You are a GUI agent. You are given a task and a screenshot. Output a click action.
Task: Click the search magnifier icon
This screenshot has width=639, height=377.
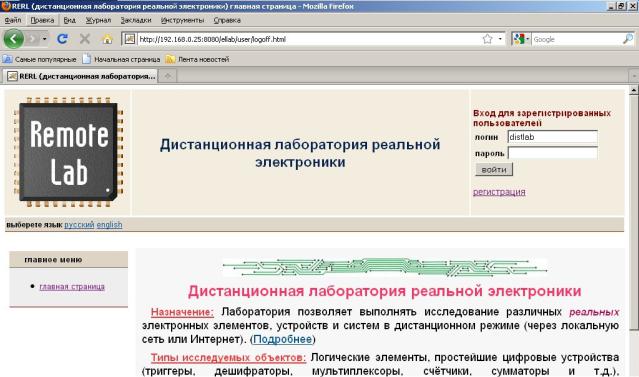point(628,39)
